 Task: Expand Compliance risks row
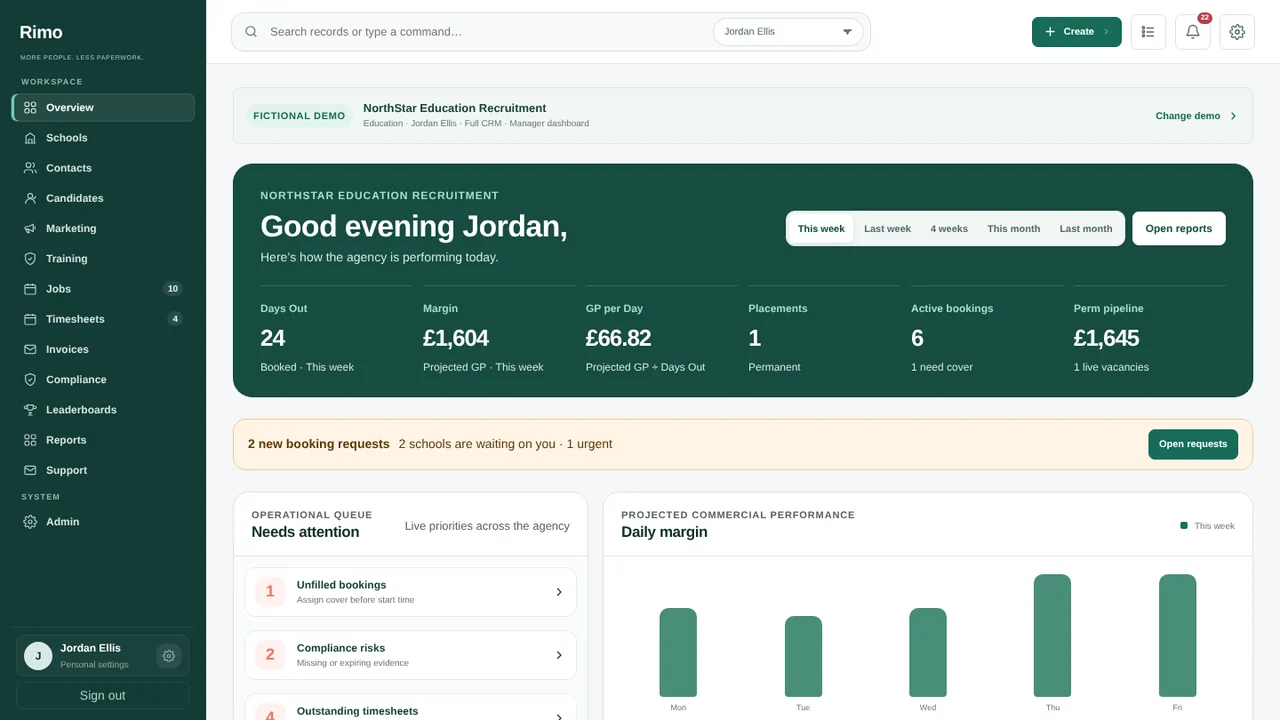(410, 655)
